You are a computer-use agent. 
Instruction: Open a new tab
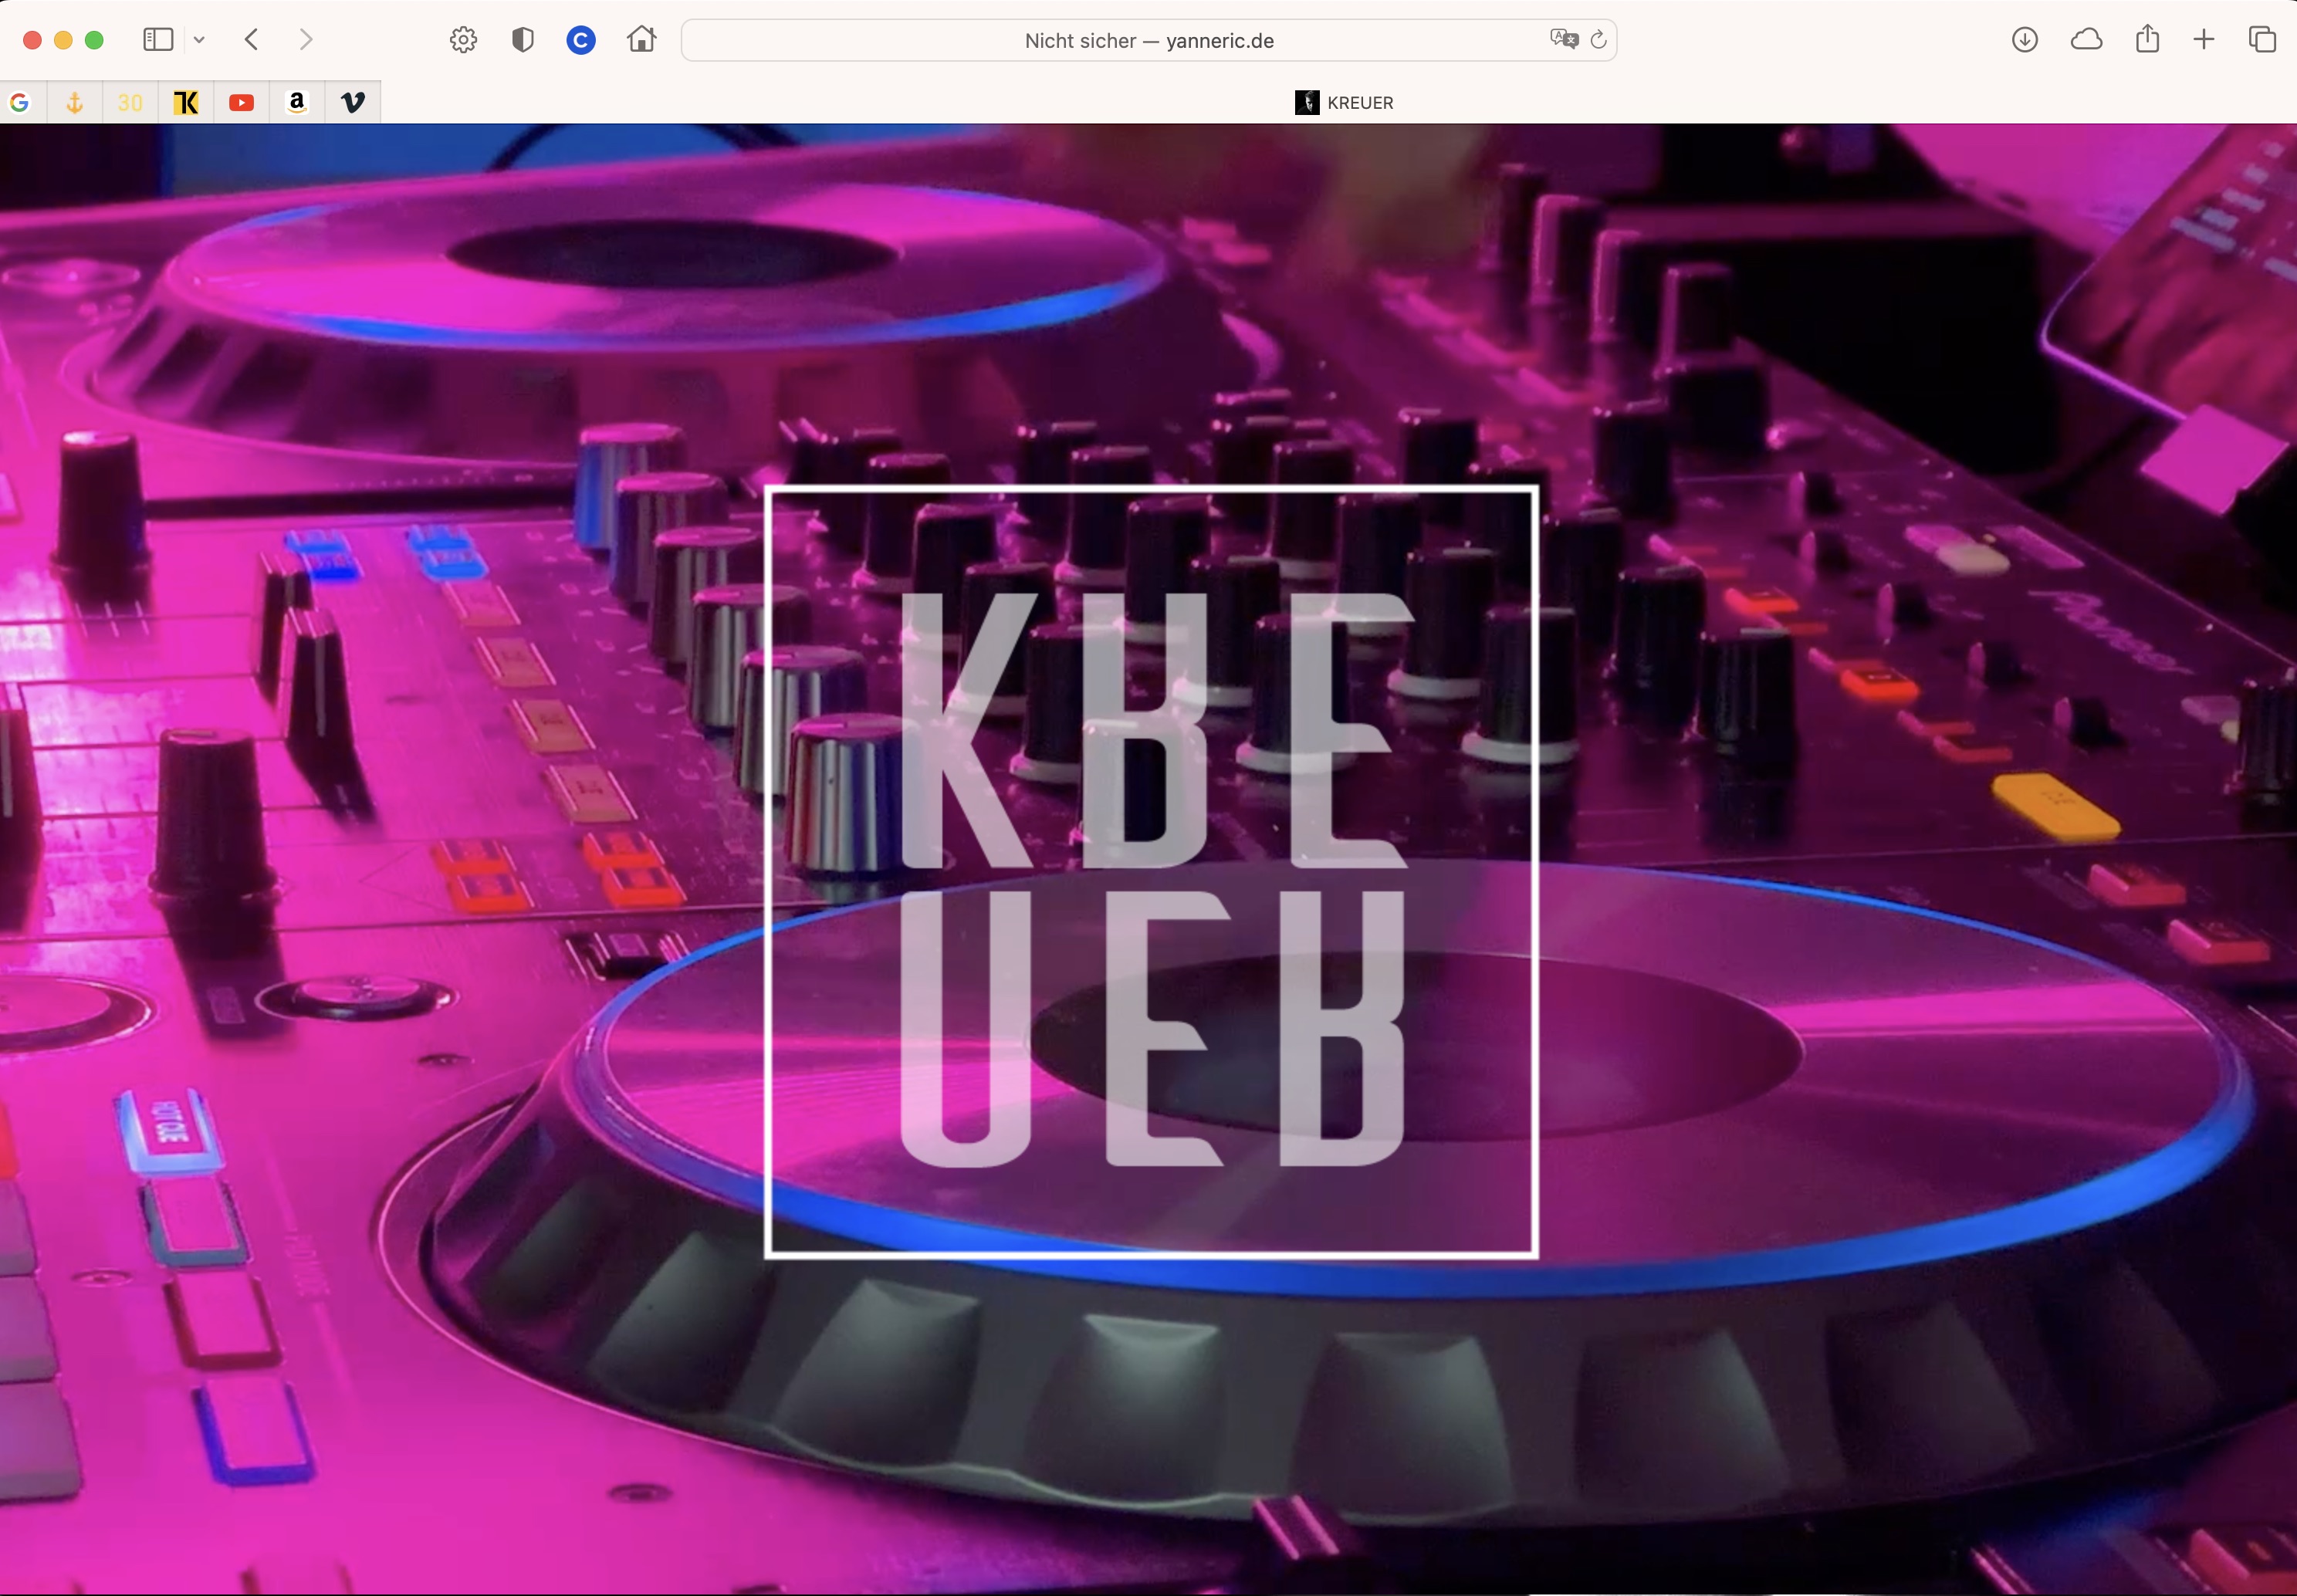[2204, 40]
